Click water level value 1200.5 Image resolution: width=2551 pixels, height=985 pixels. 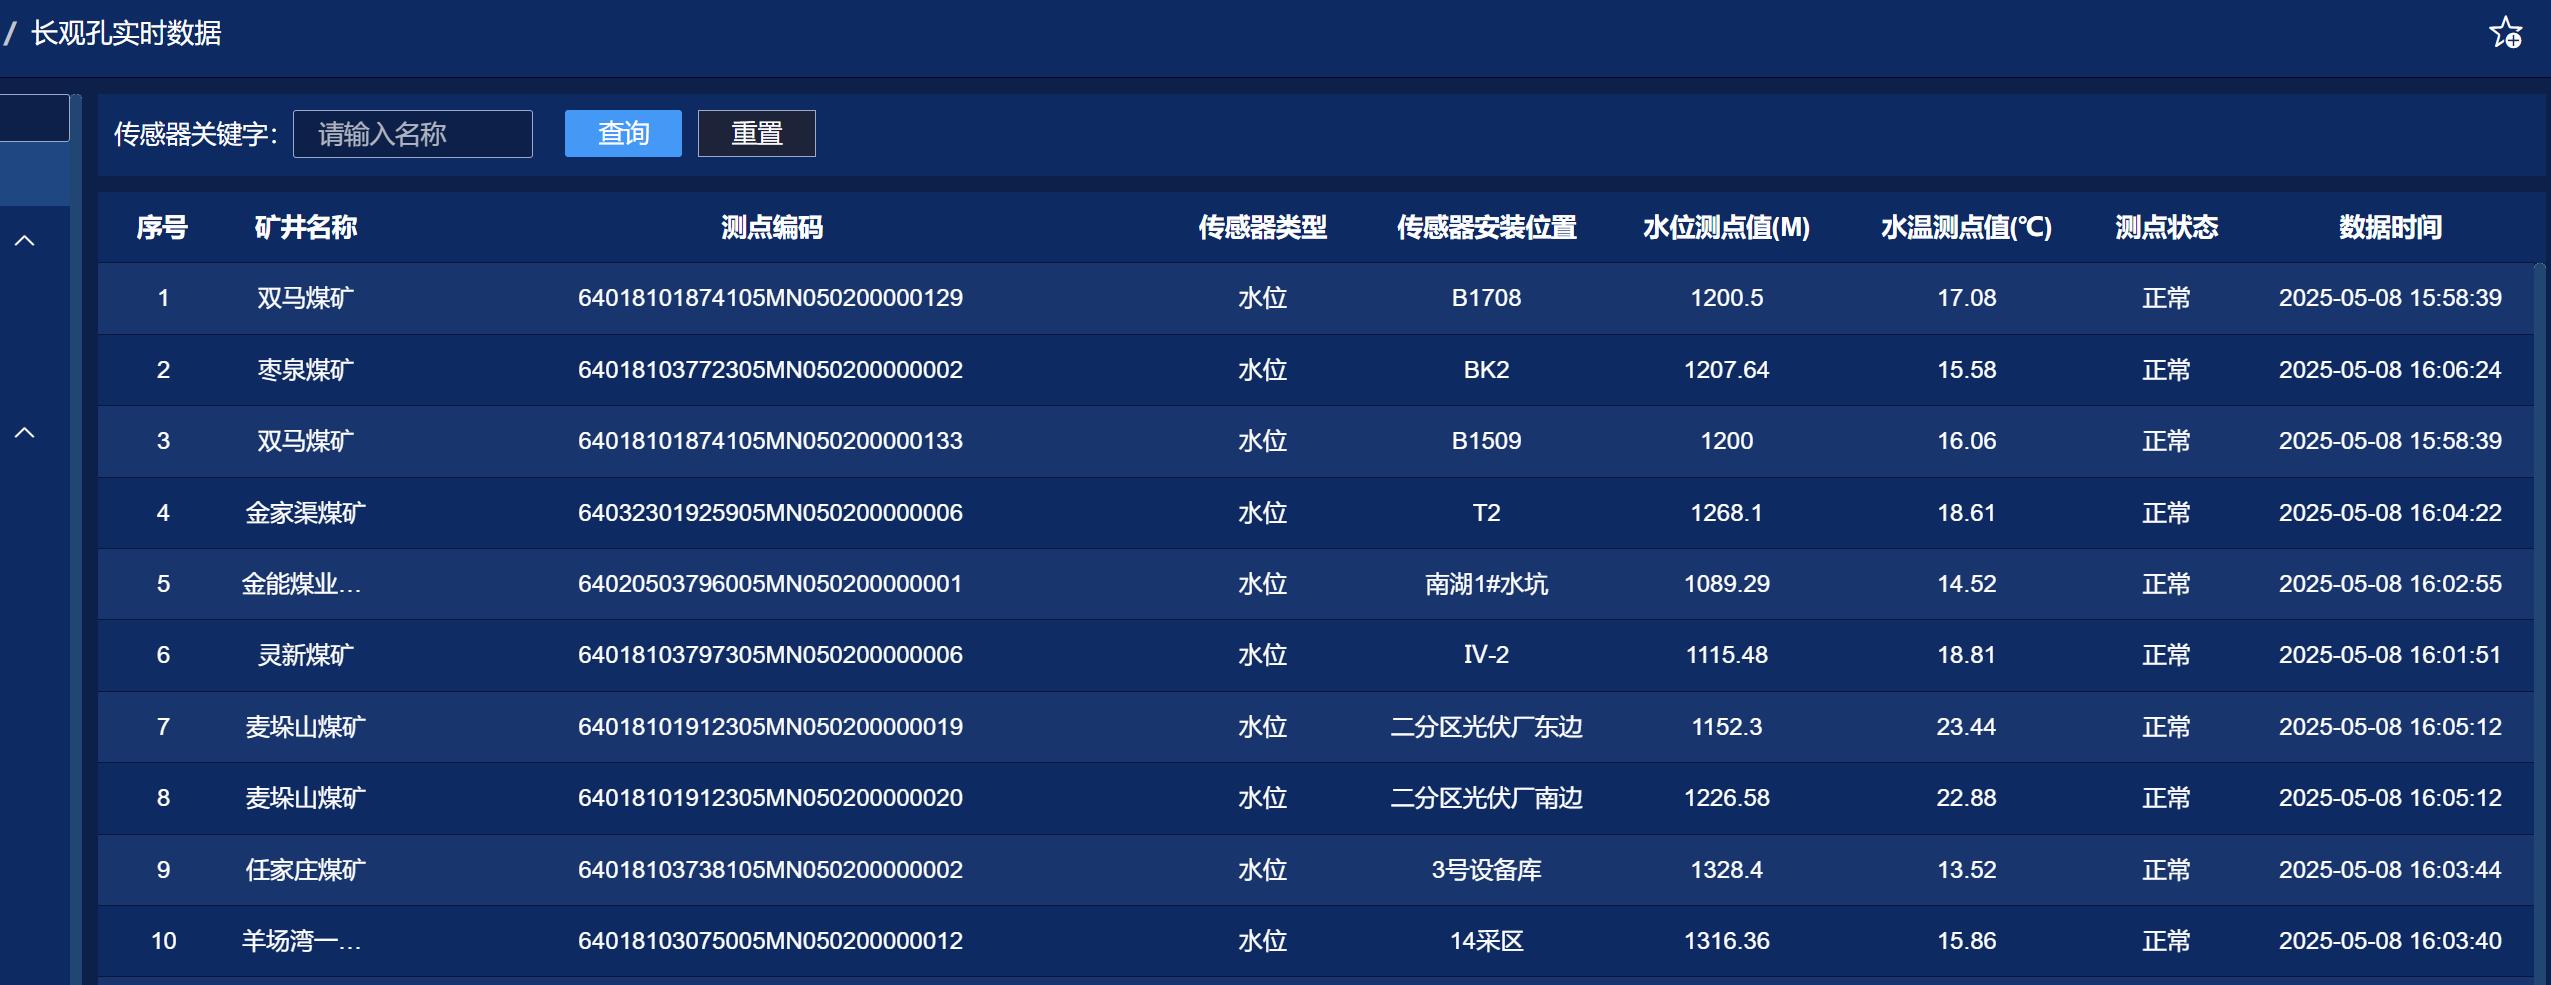click(1727, 298)
